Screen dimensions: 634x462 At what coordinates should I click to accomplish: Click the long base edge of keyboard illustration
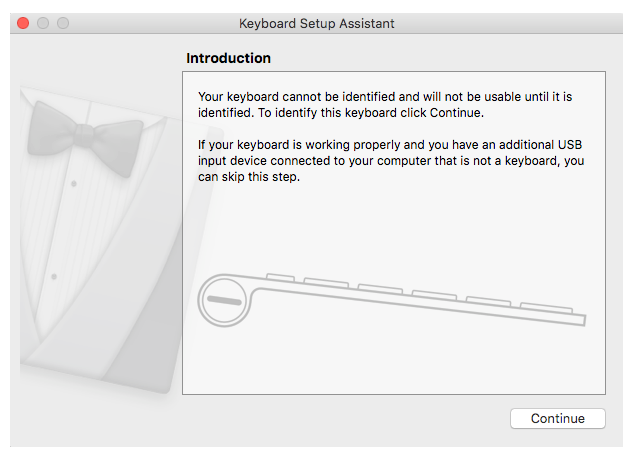coord(420,309)
